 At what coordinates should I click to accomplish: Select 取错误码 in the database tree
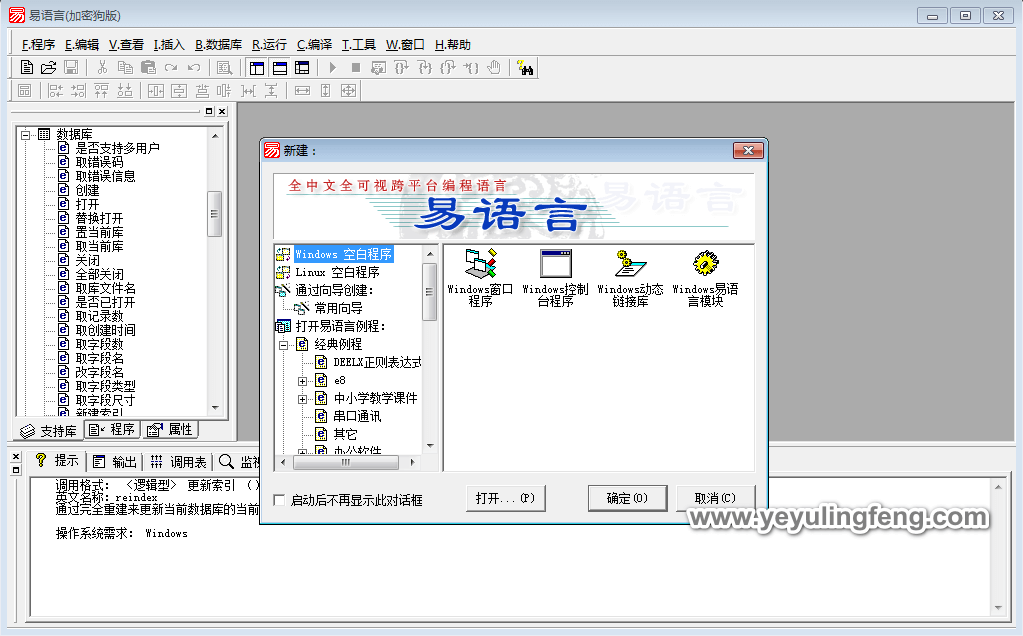tap(99, 162)
